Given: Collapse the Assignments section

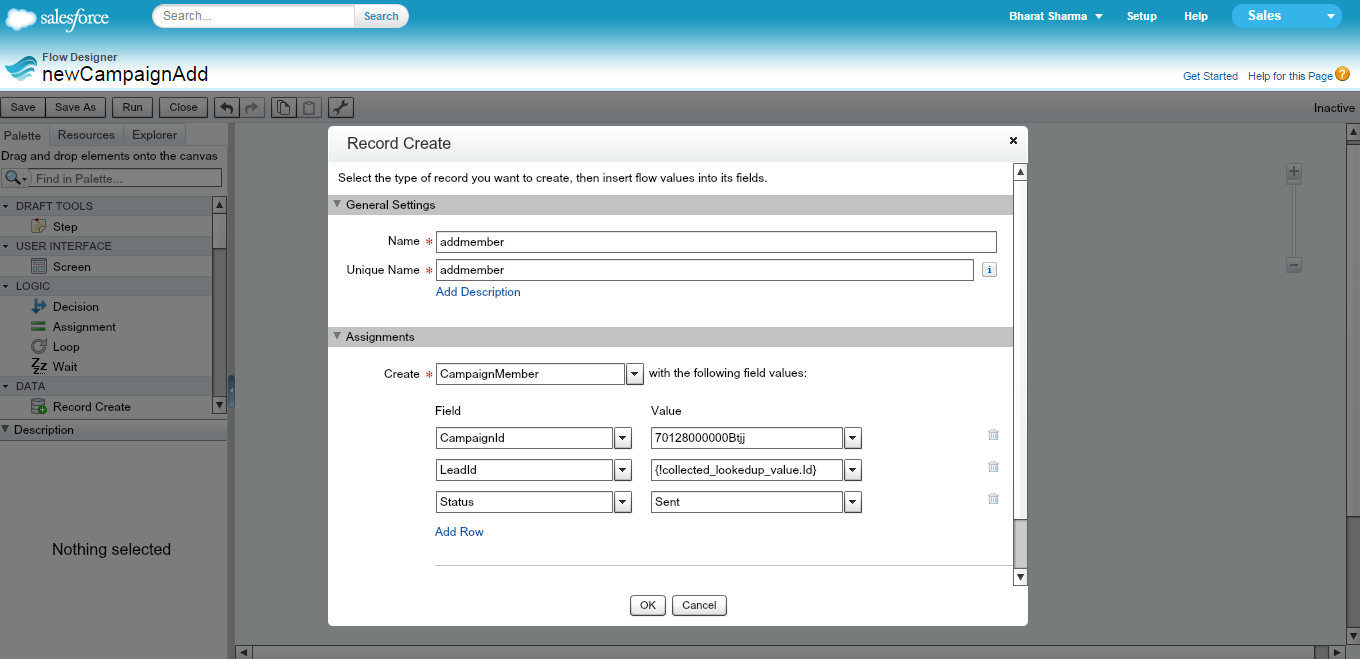Looking at the screenshot, I should (338, 336).
